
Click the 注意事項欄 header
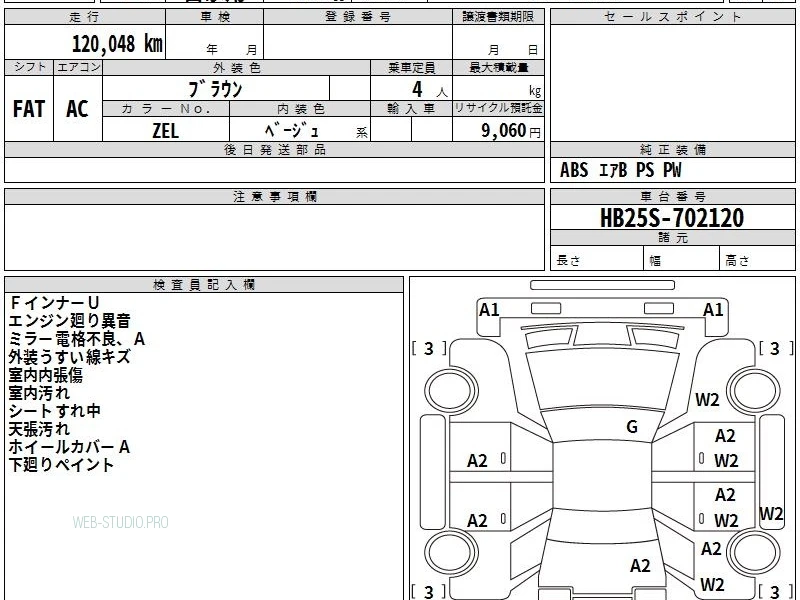pyautogui.click(x=274, y=196)
